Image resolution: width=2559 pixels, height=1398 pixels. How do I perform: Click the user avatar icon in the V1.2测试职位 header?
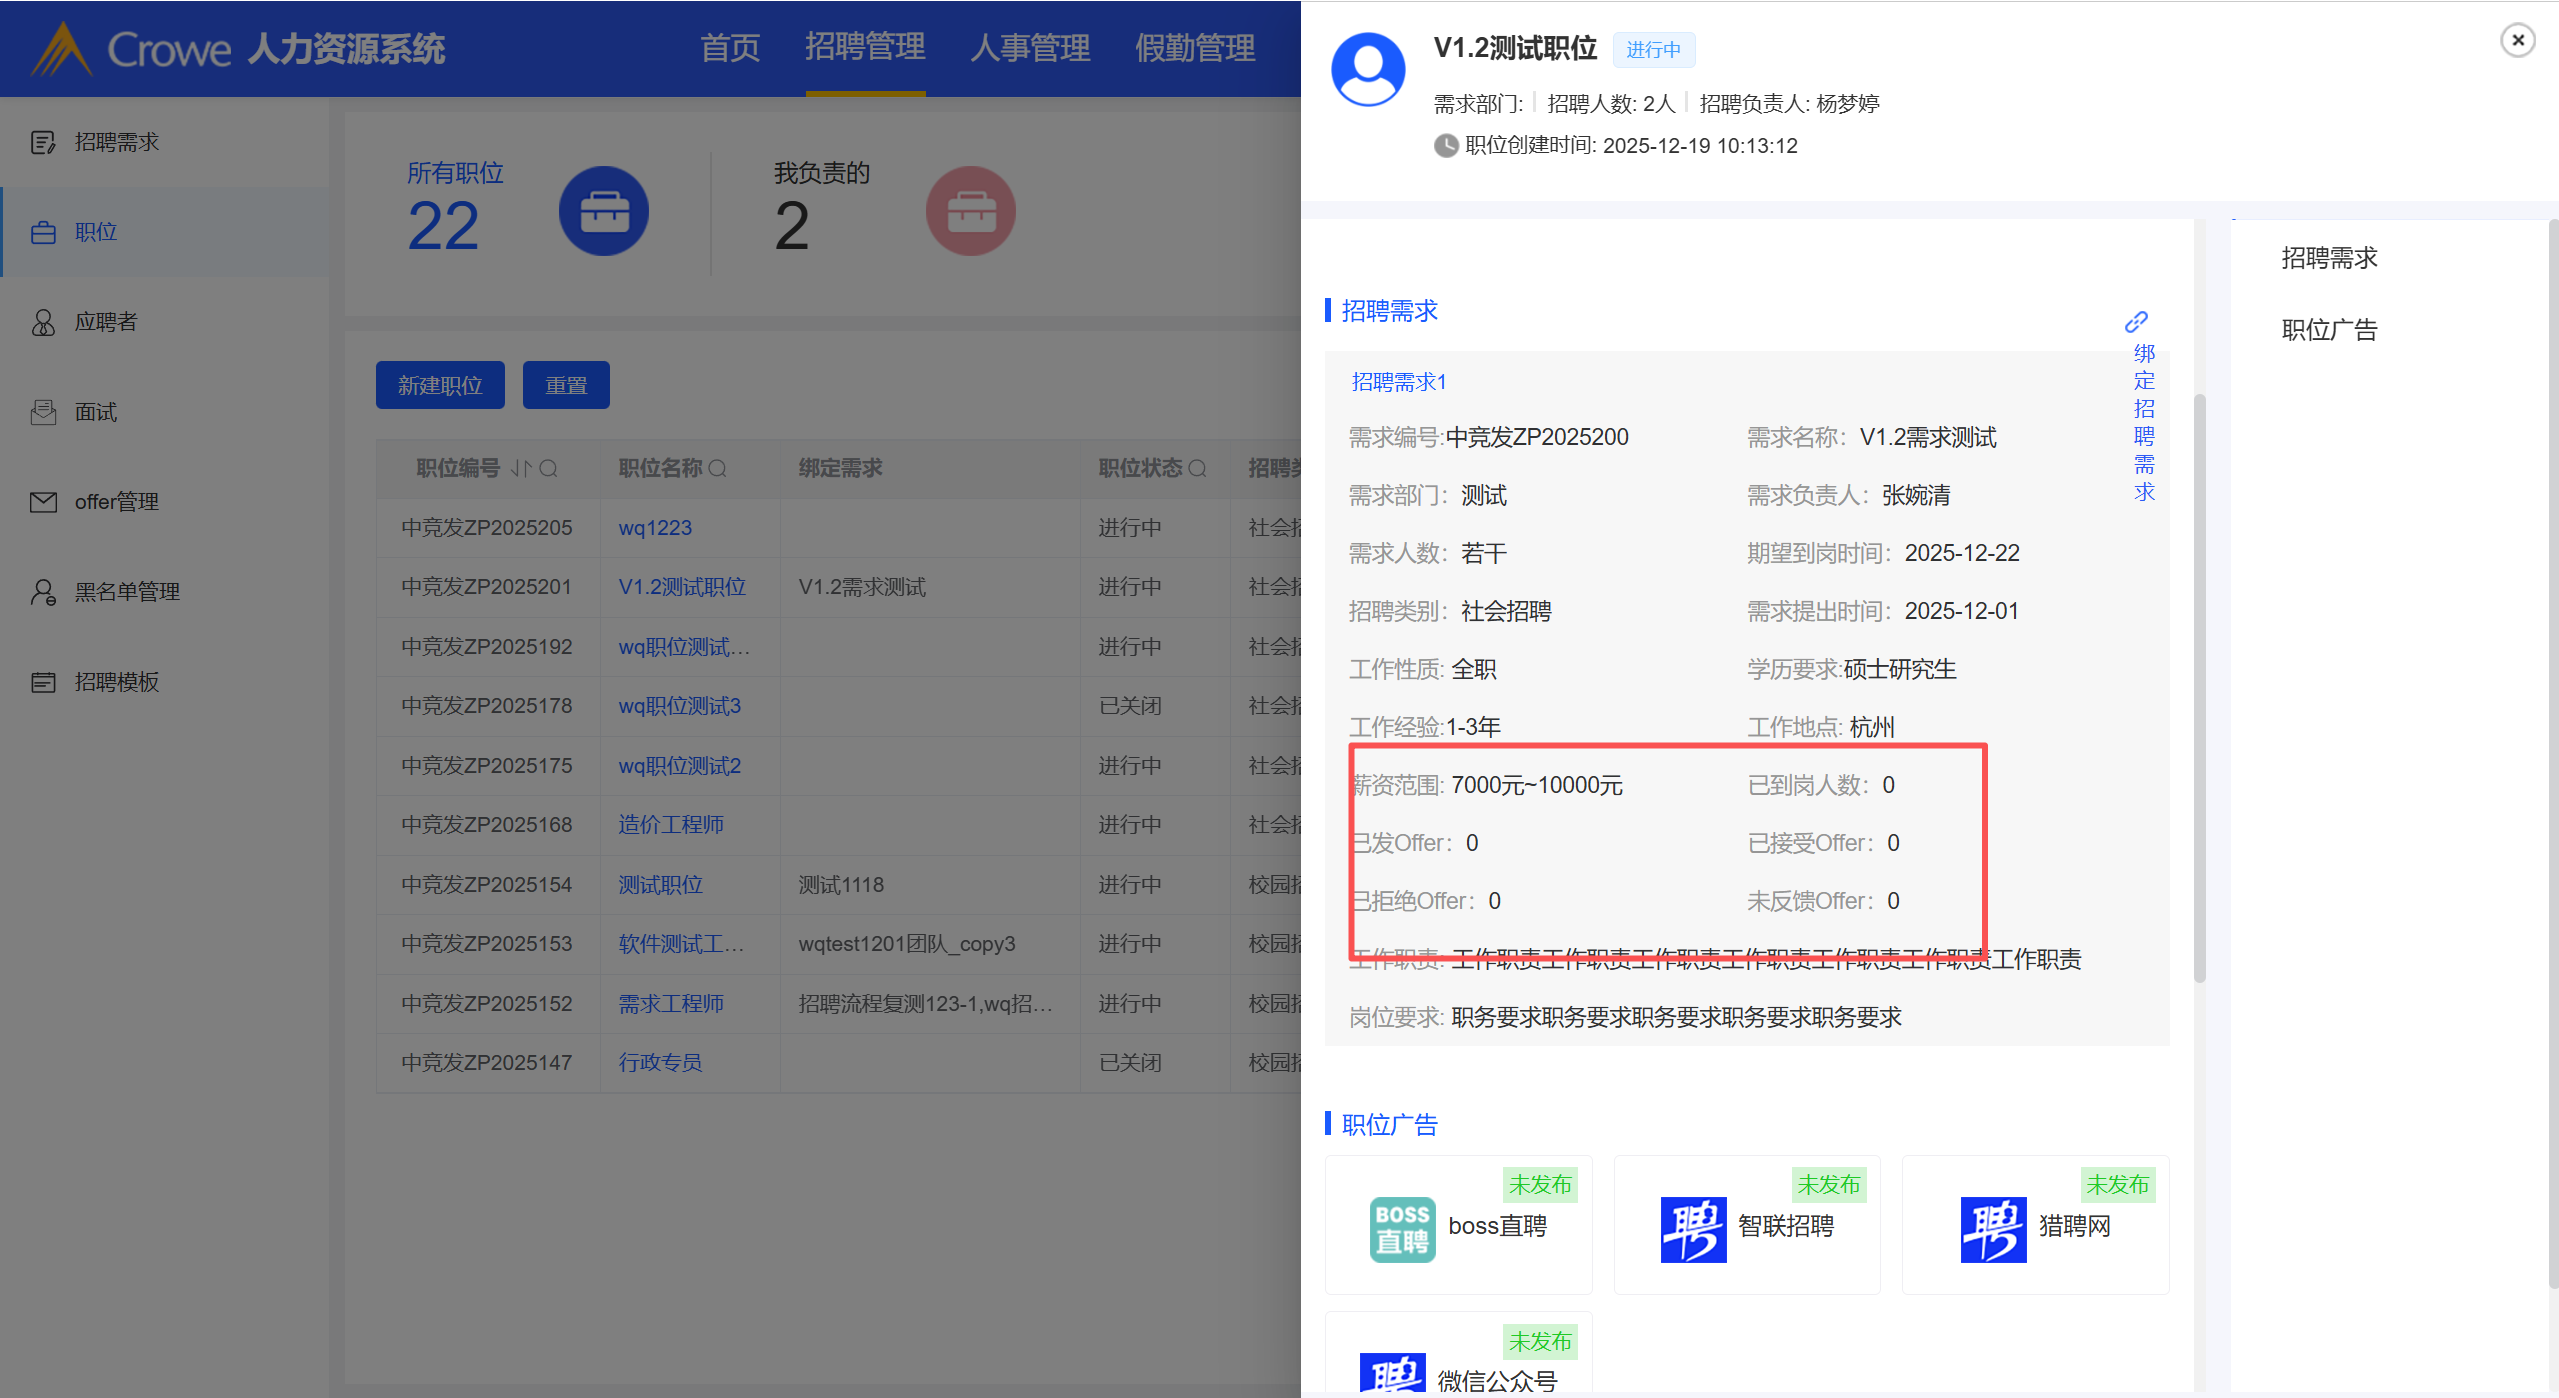click(1368, 70)
